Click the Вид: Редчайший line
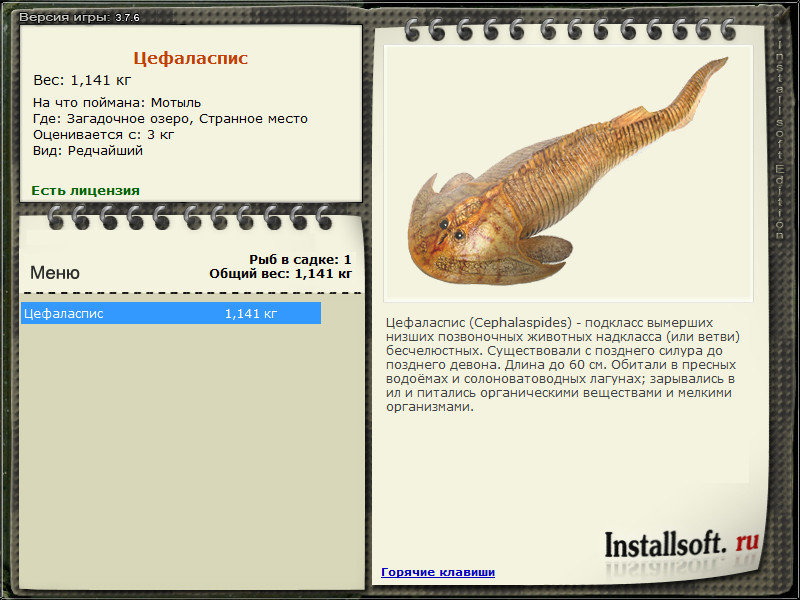The width and height of the screenshot is (800, 600). 88,151
